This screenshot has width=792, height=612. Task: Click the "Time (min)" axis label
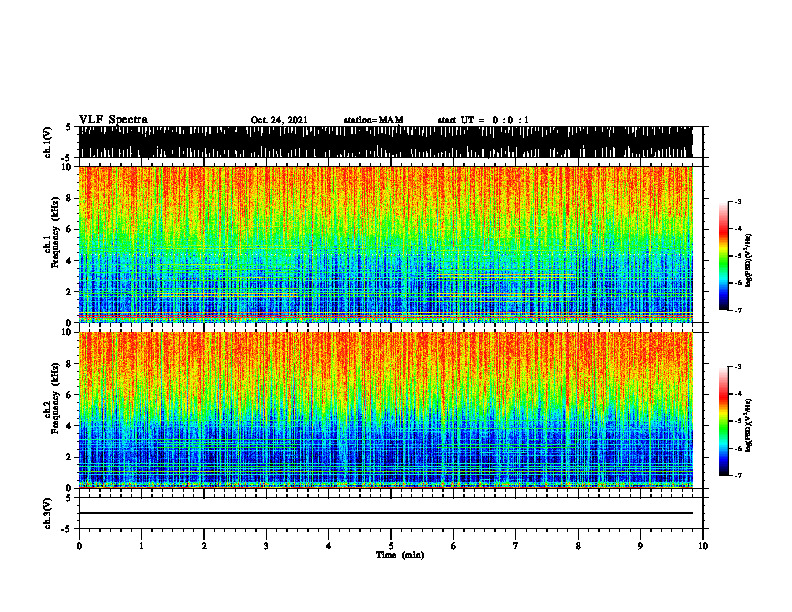pos(400,555)
